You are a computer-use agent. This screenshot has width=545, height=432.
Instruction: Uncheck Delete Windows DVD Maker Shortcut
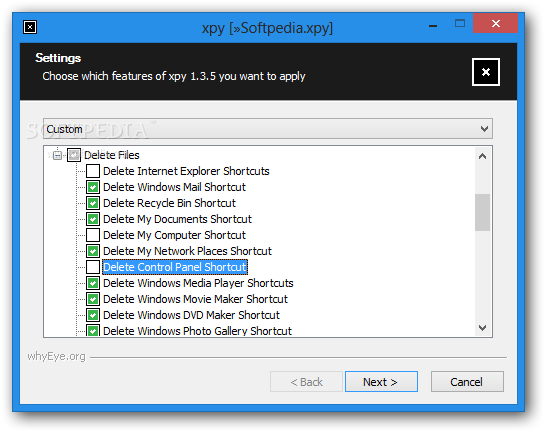point(93,315)
